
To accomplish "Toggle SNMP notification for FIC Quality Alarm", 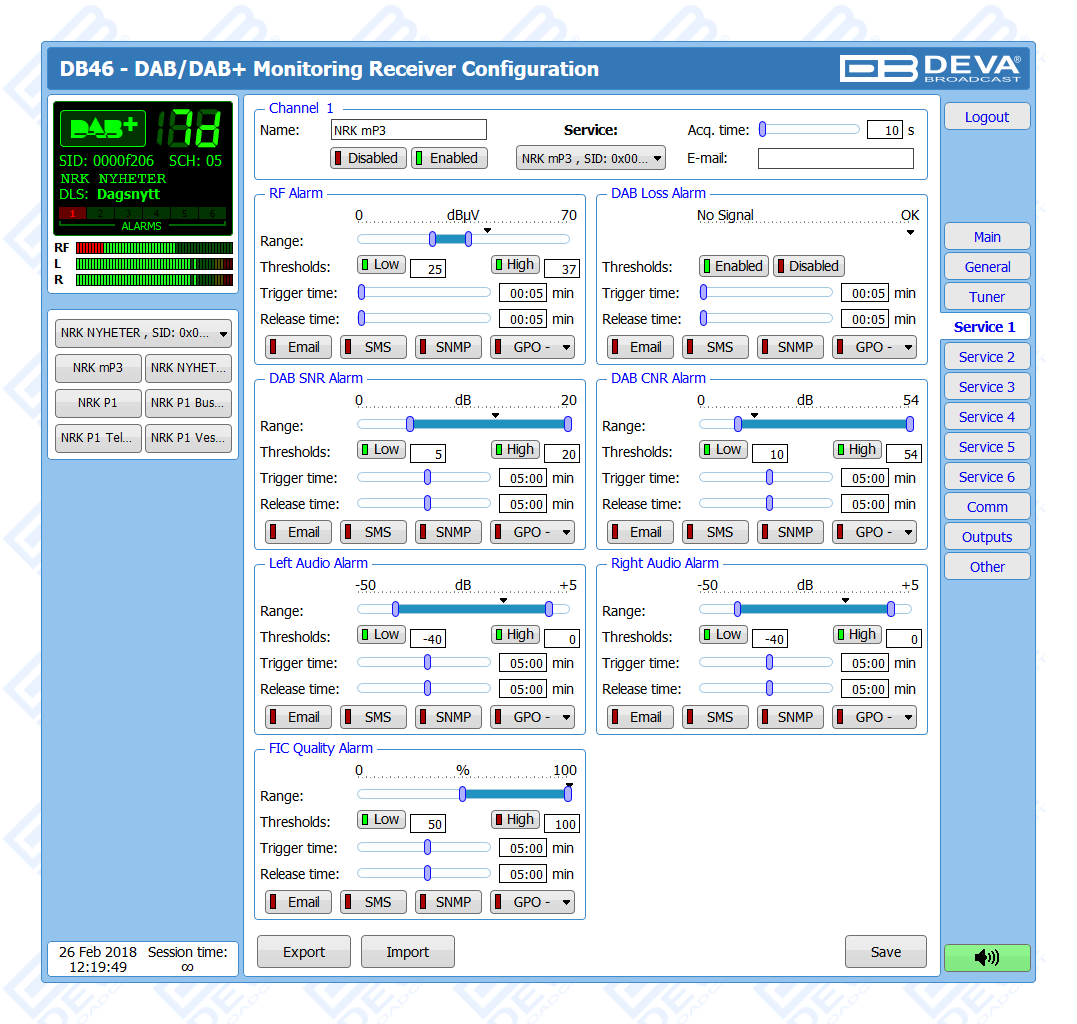I will tap(448, 902).
